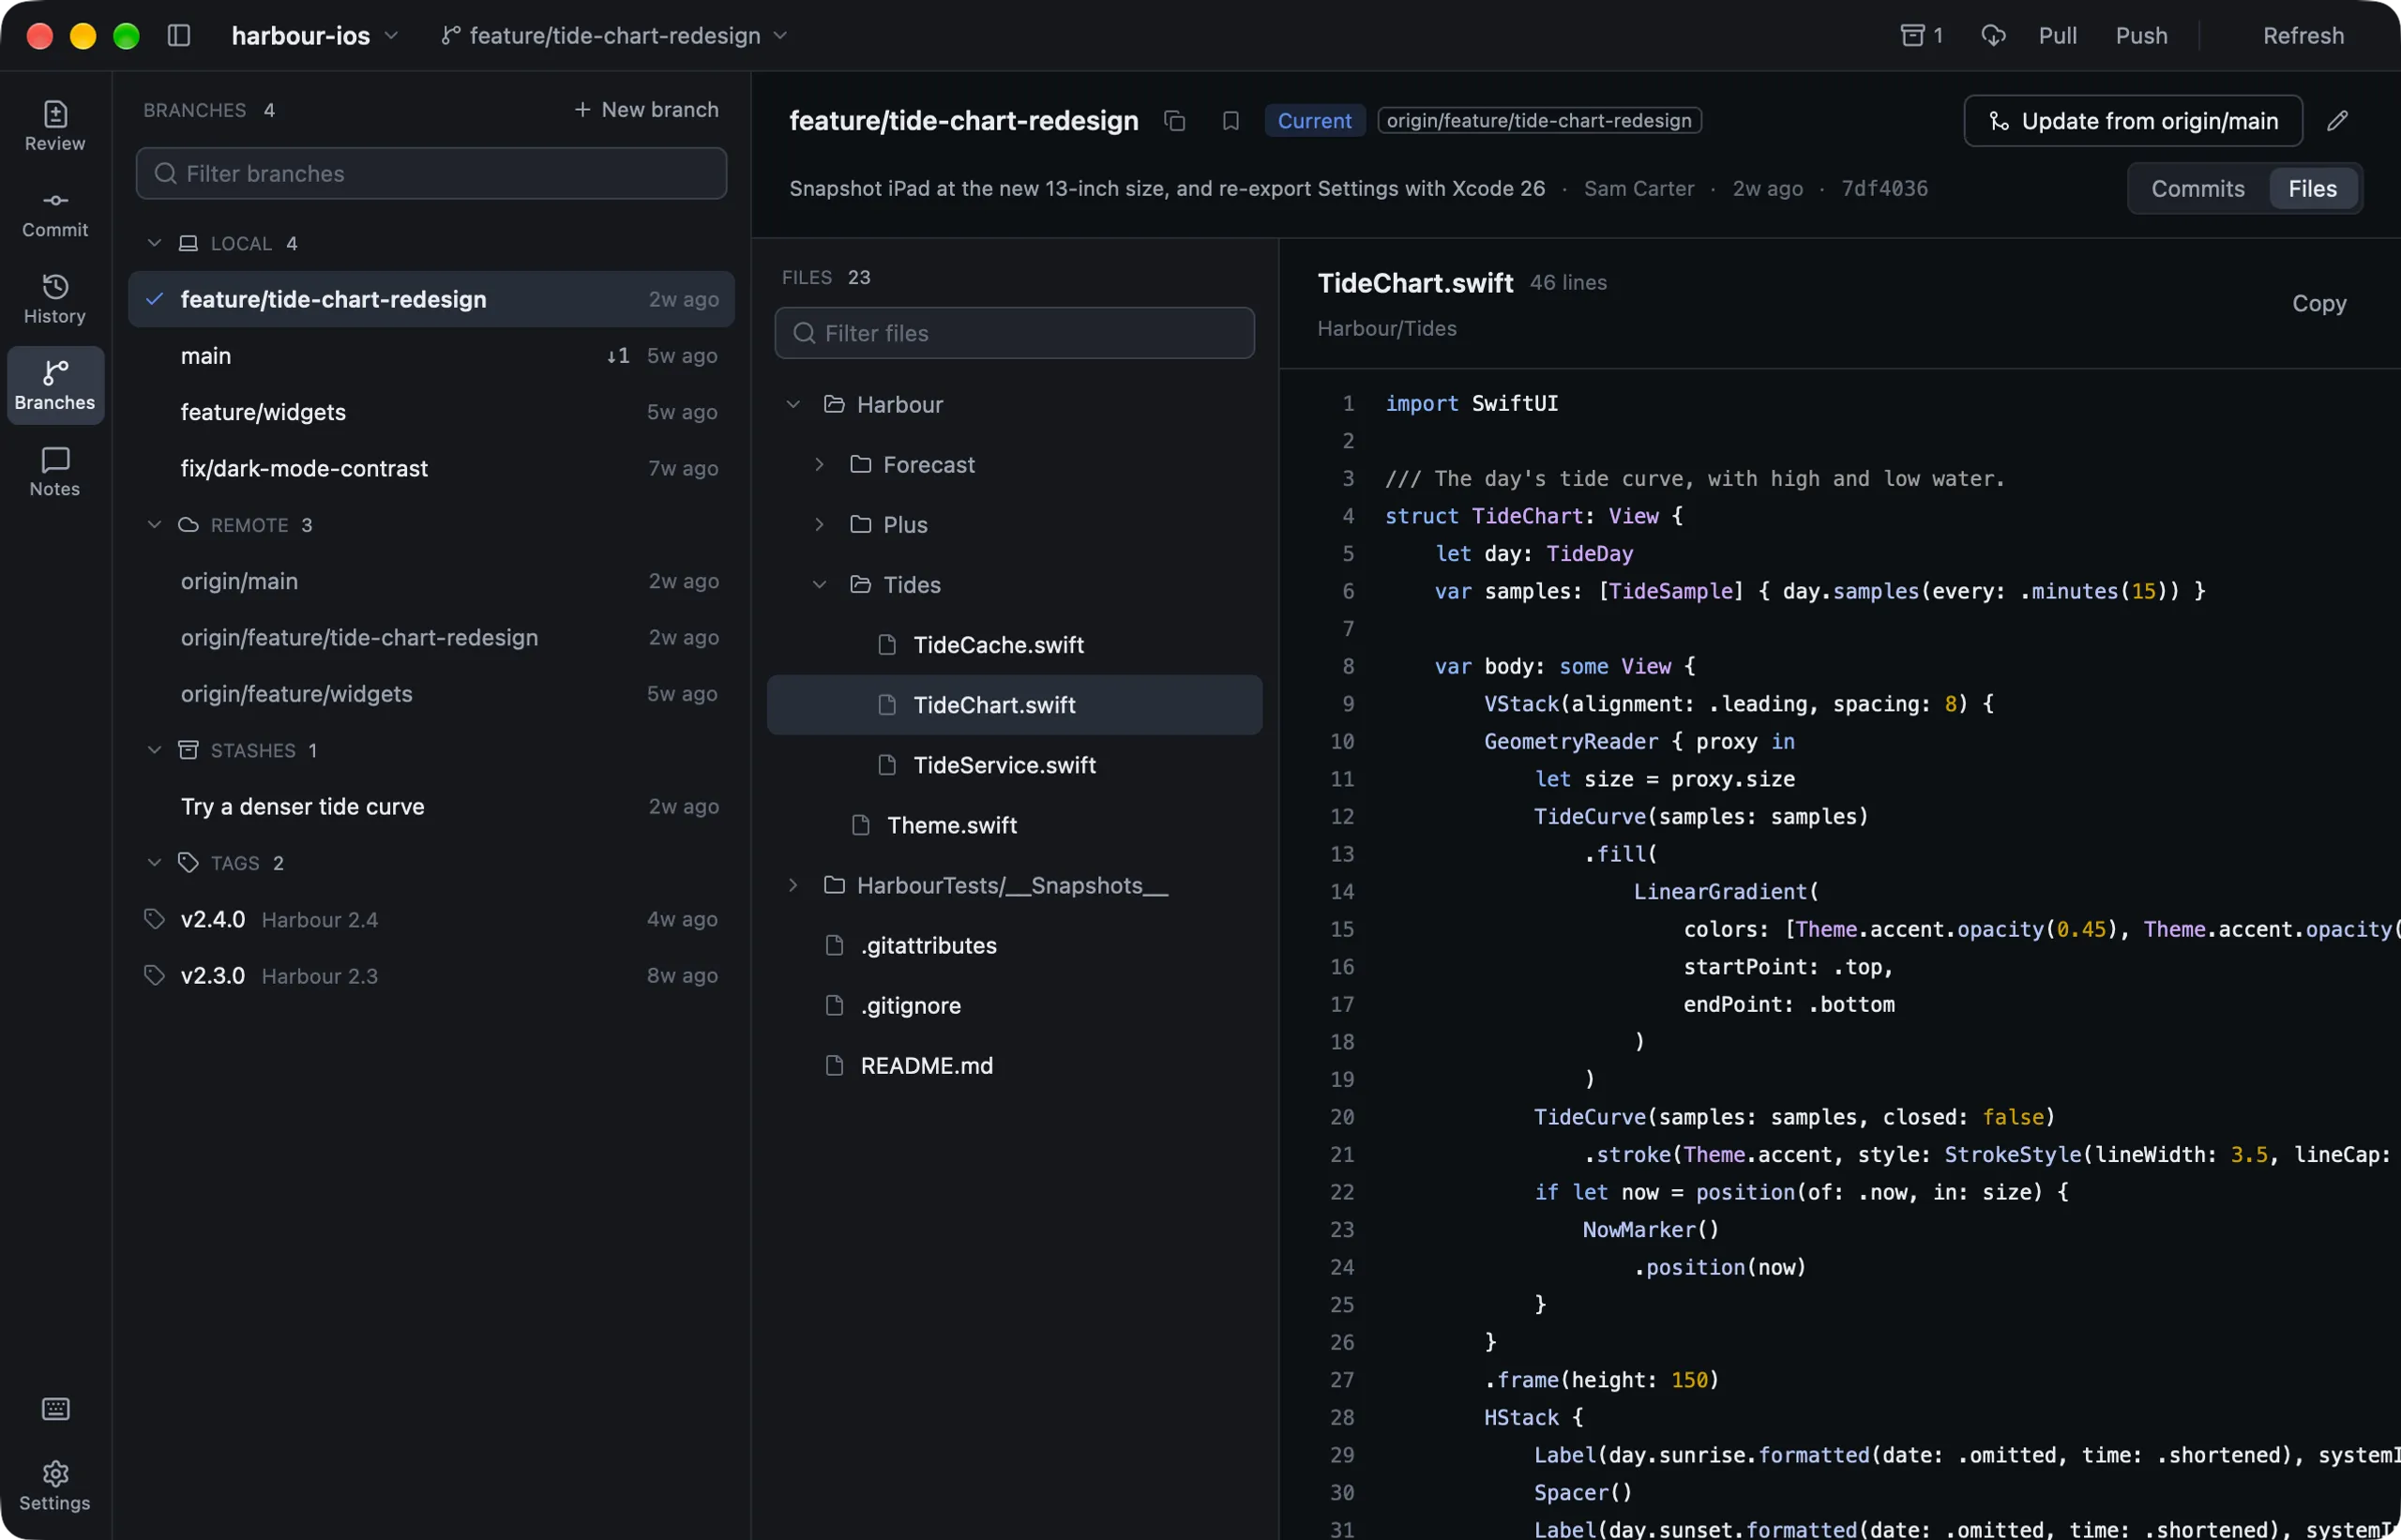2401x1540 pixels.
Task: Collapse the Harbour root folder
Action: click(793, 405)
